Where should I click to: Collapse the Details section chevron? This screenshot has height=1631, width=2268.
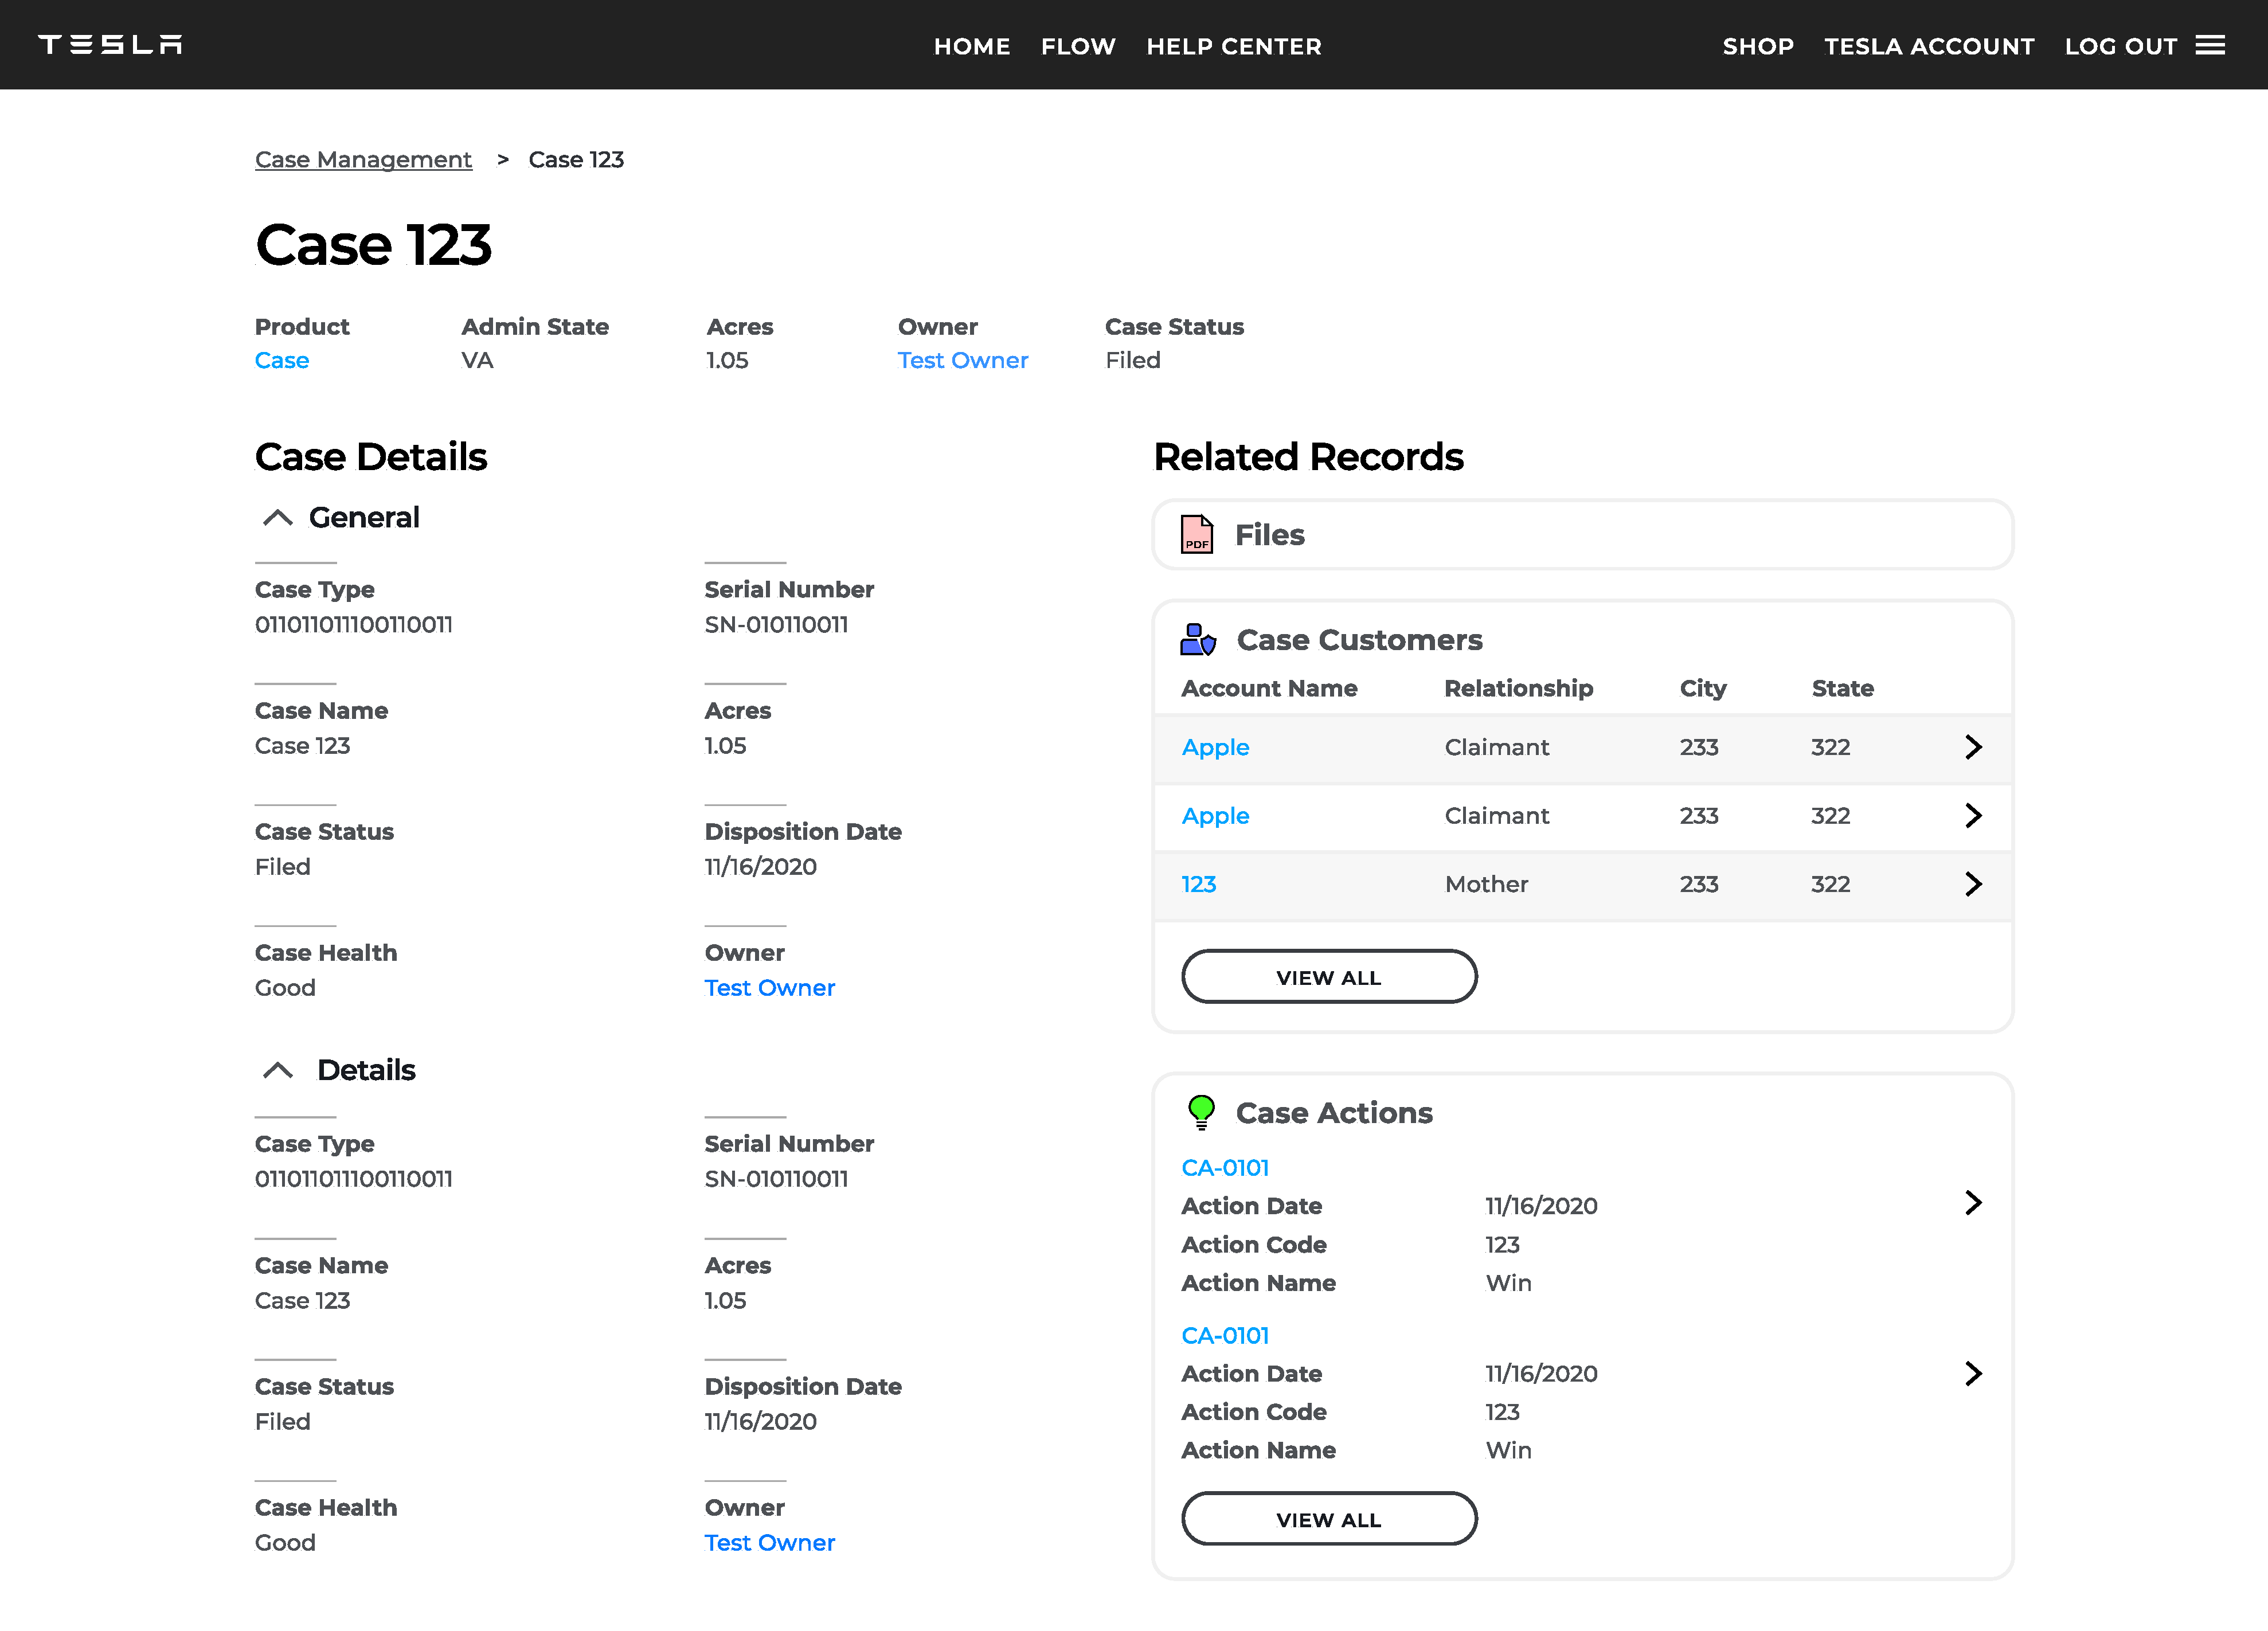[x=277, y=1071]
